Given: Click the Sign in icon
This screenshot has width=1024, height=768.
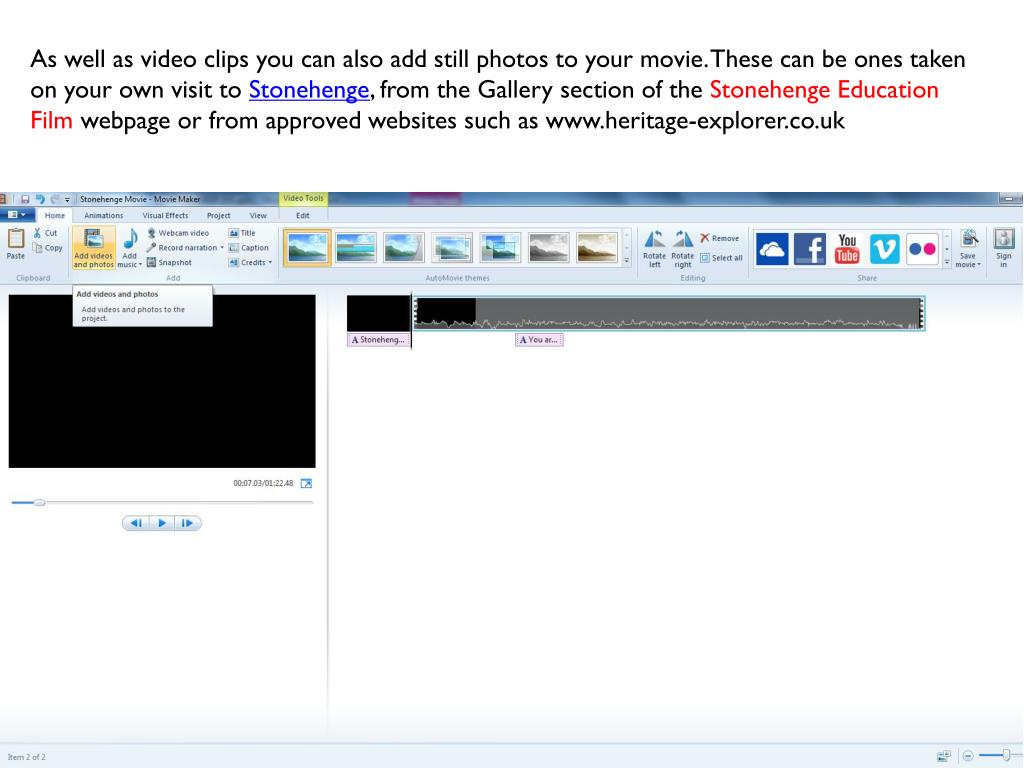Looking at the screenshot, I should [1004, 239].
